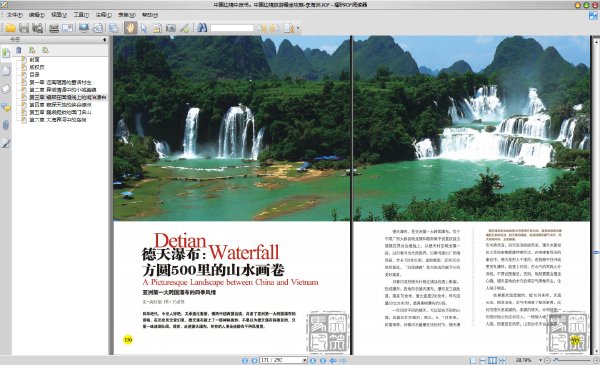Select the Hand tool

click(130, 28)
